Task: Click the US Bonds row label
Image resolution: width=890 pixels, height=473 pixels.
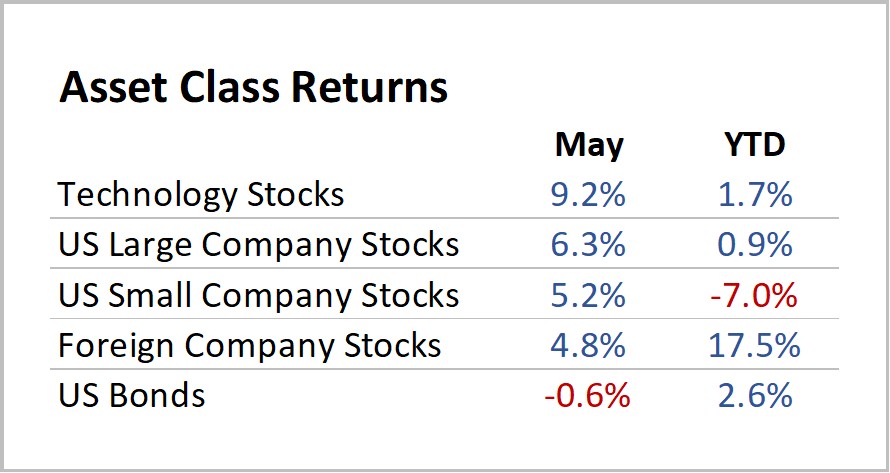Action: tap(132, 395)
